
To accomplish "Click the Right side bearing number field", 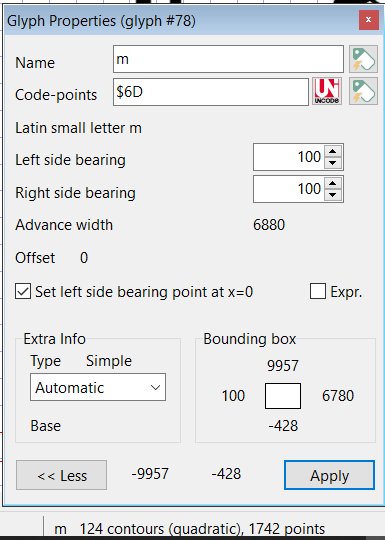I will click(x=289, y=189).
